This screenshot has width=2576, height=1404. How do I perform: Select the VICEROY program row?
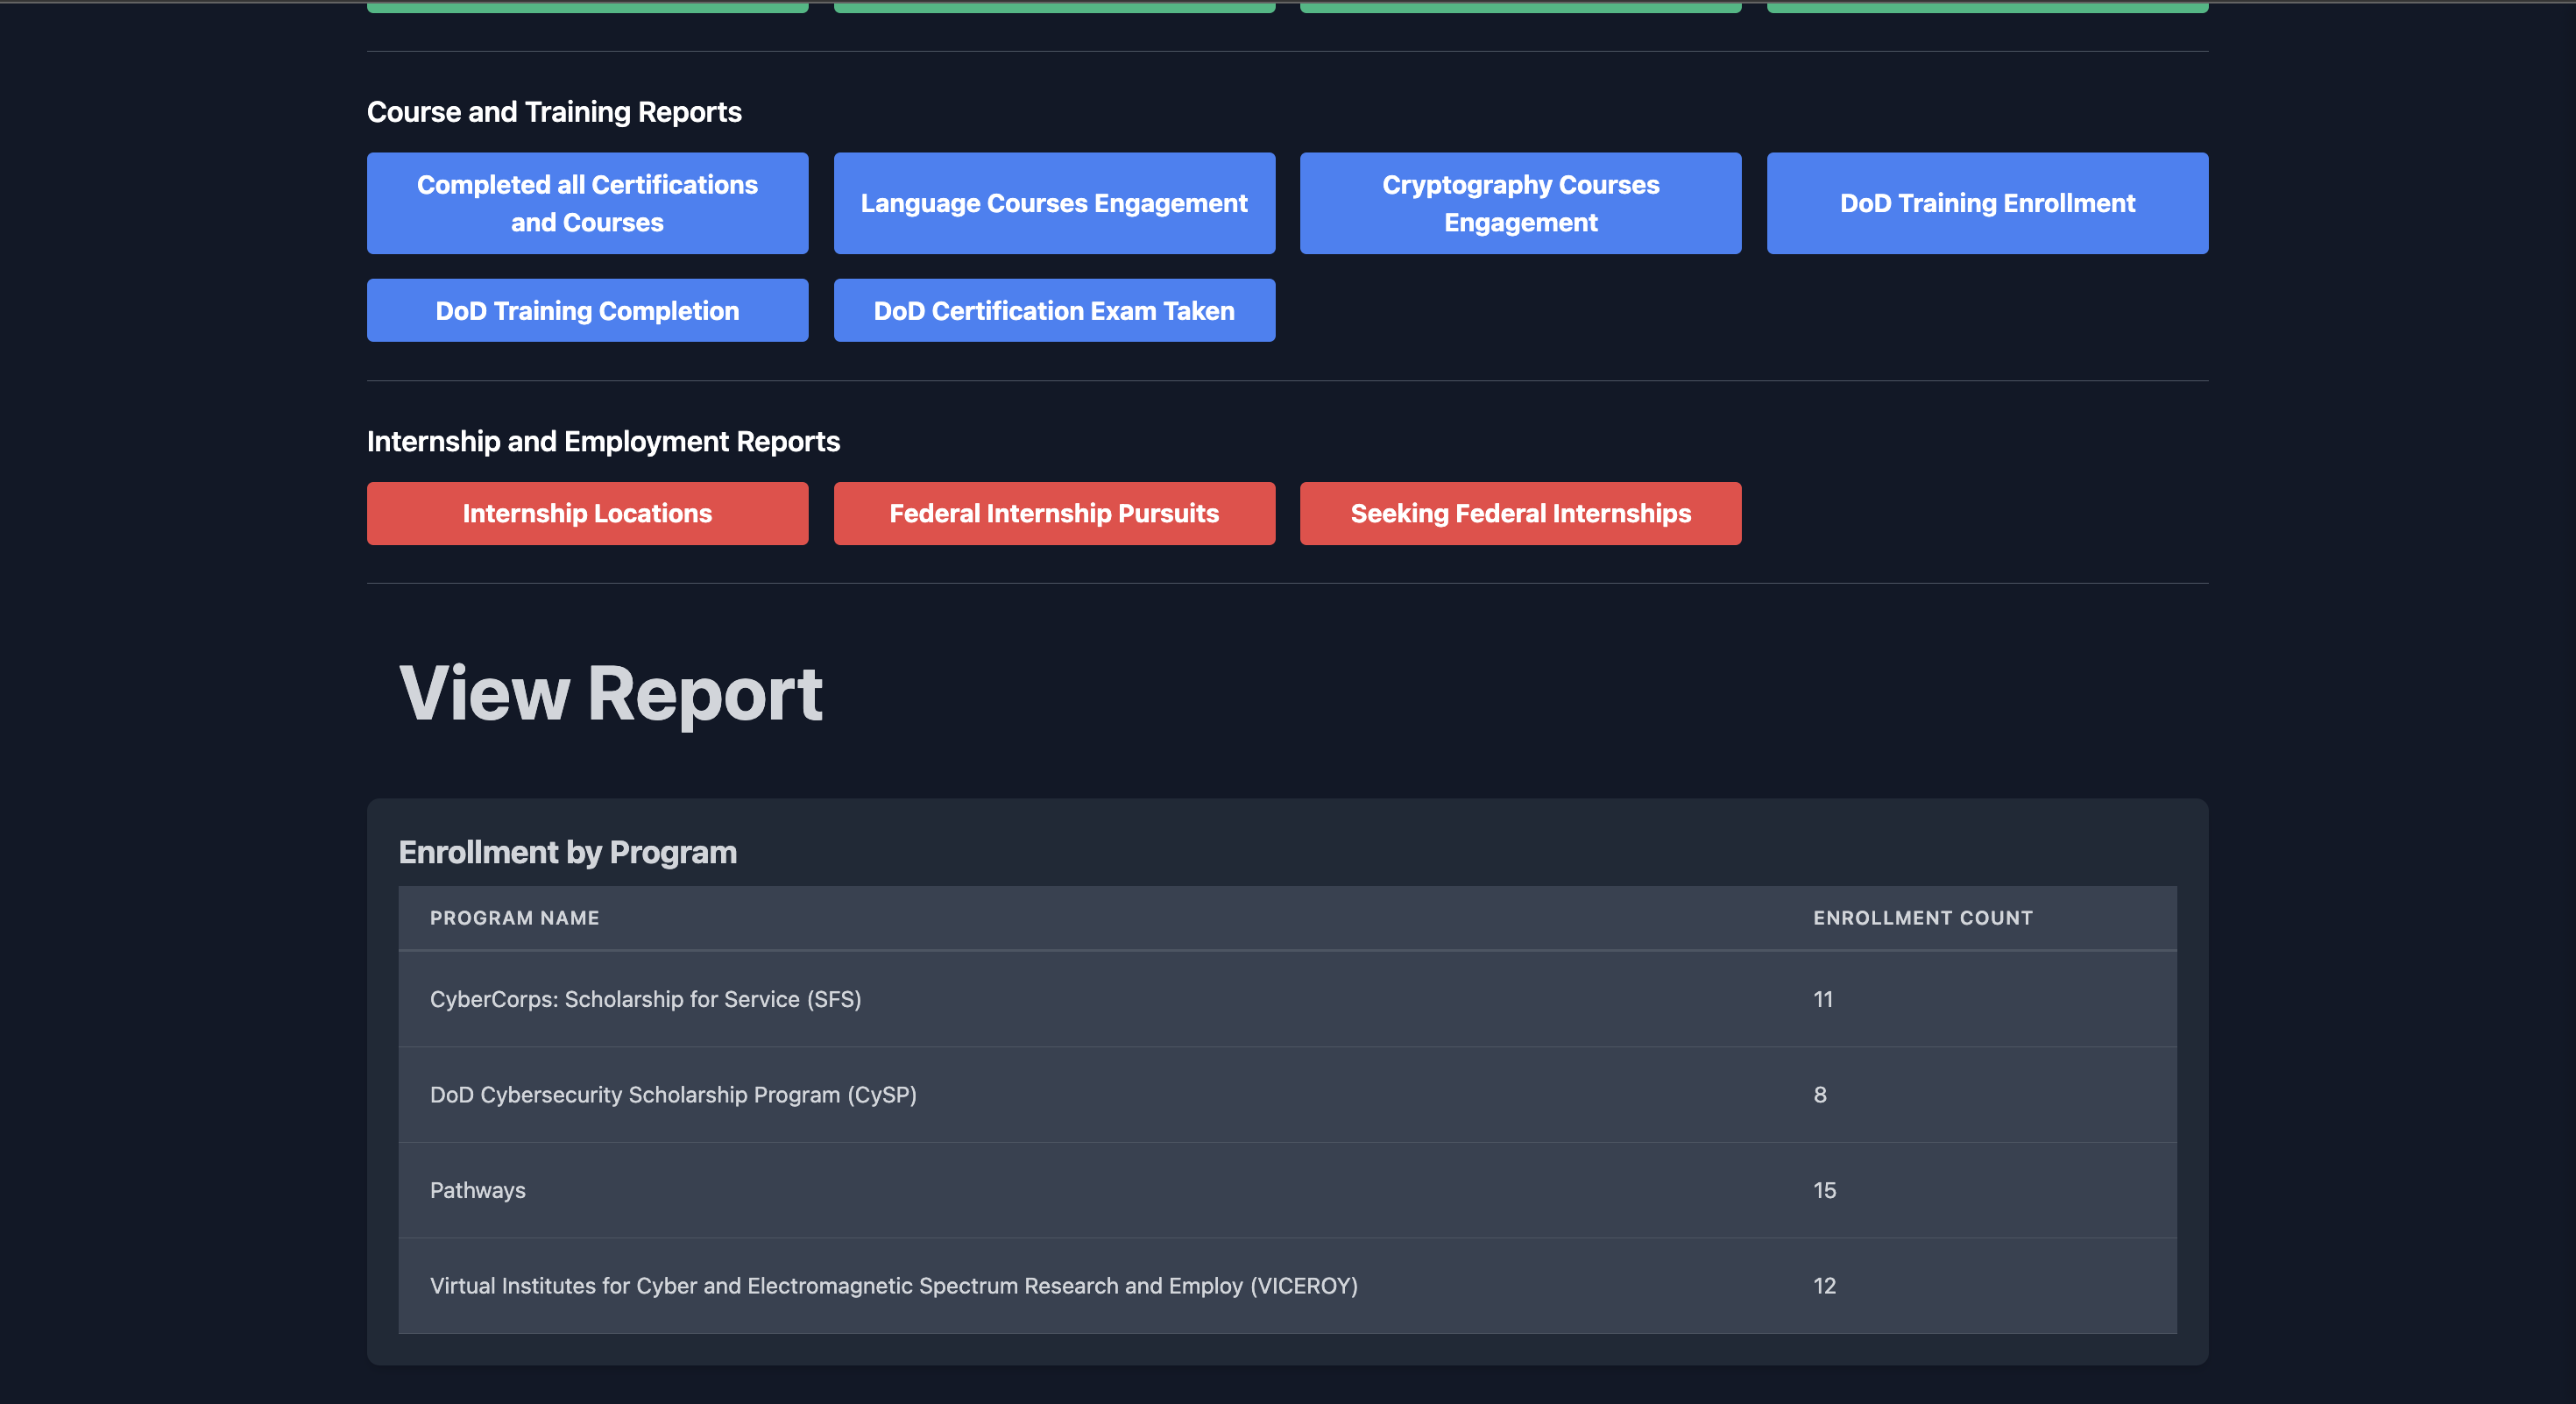(893, 1286)
